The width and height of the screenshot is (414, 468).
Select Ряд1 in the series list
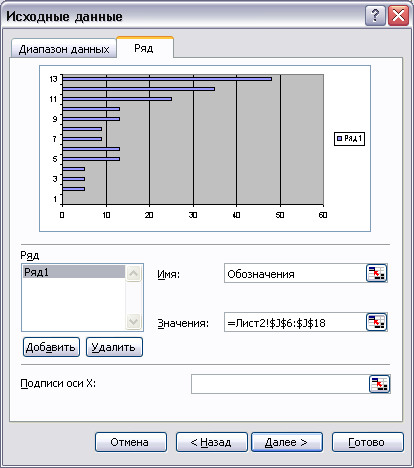click(x=73, y=272)
